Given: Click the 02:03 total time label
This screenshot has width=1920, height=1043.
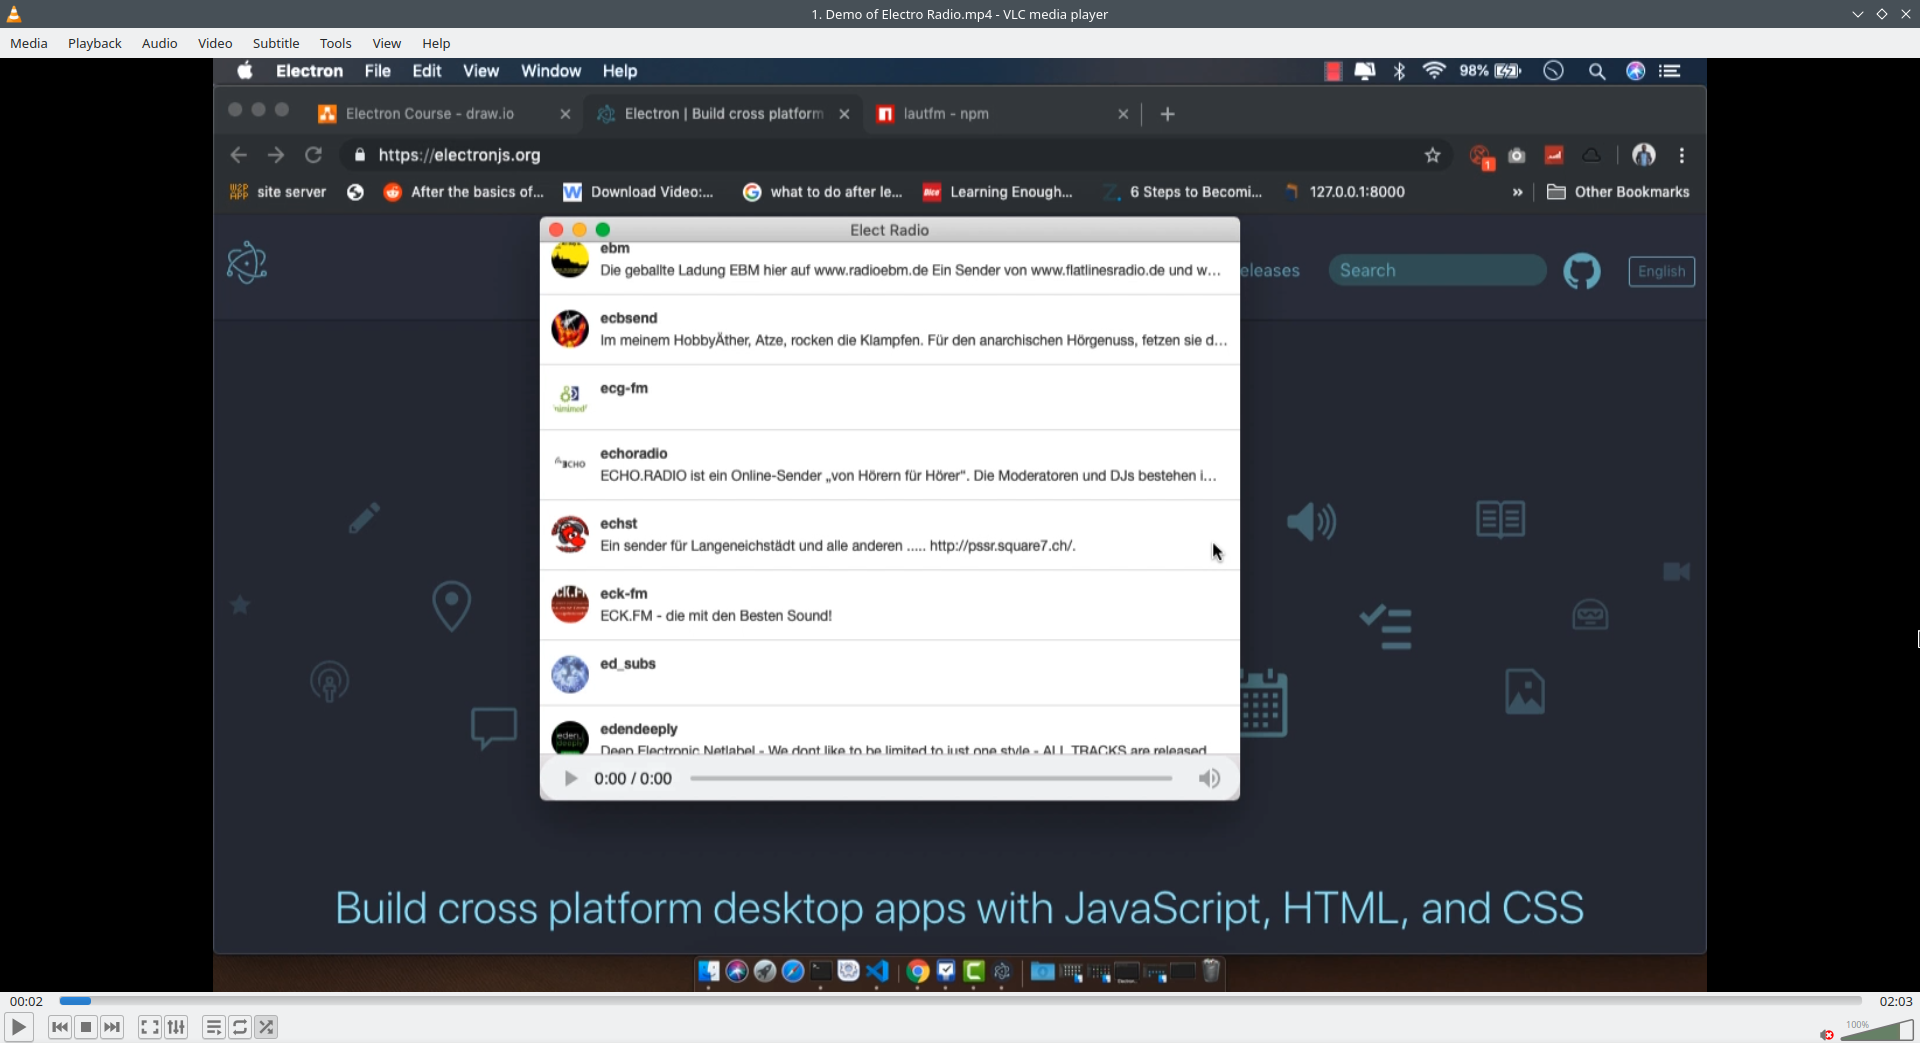Looking at the screenshot, I should coord(1895,1001).
